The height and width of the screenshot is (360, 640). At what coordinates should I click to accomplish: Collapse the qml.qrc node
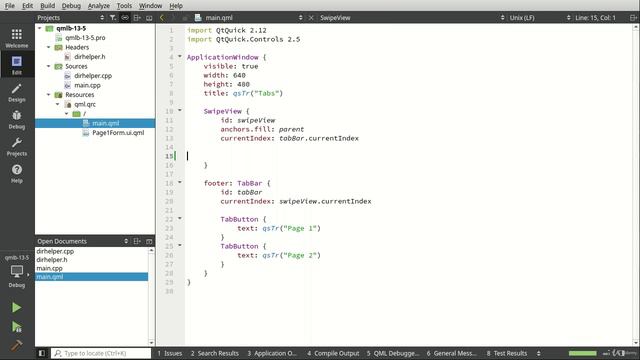(58, 104)
